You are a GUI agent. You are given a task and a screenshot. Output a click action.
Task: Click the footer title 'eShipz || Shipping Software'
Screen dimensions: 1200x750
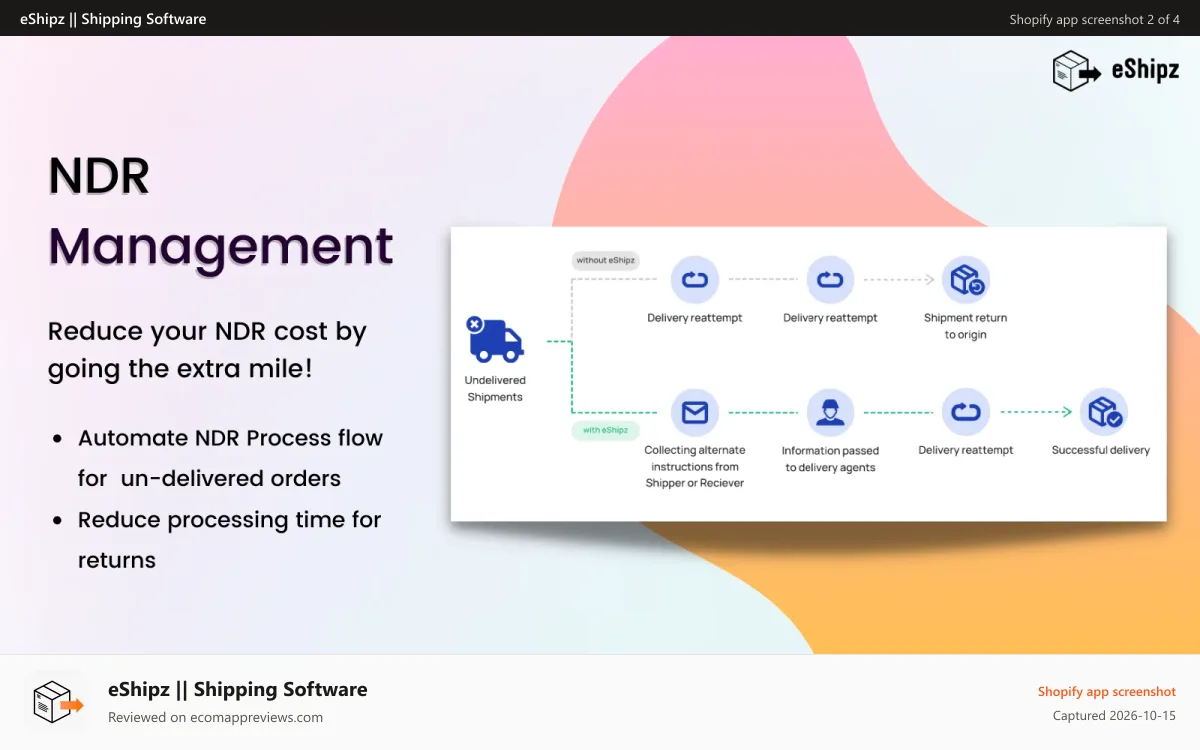[x=238, y=689]
